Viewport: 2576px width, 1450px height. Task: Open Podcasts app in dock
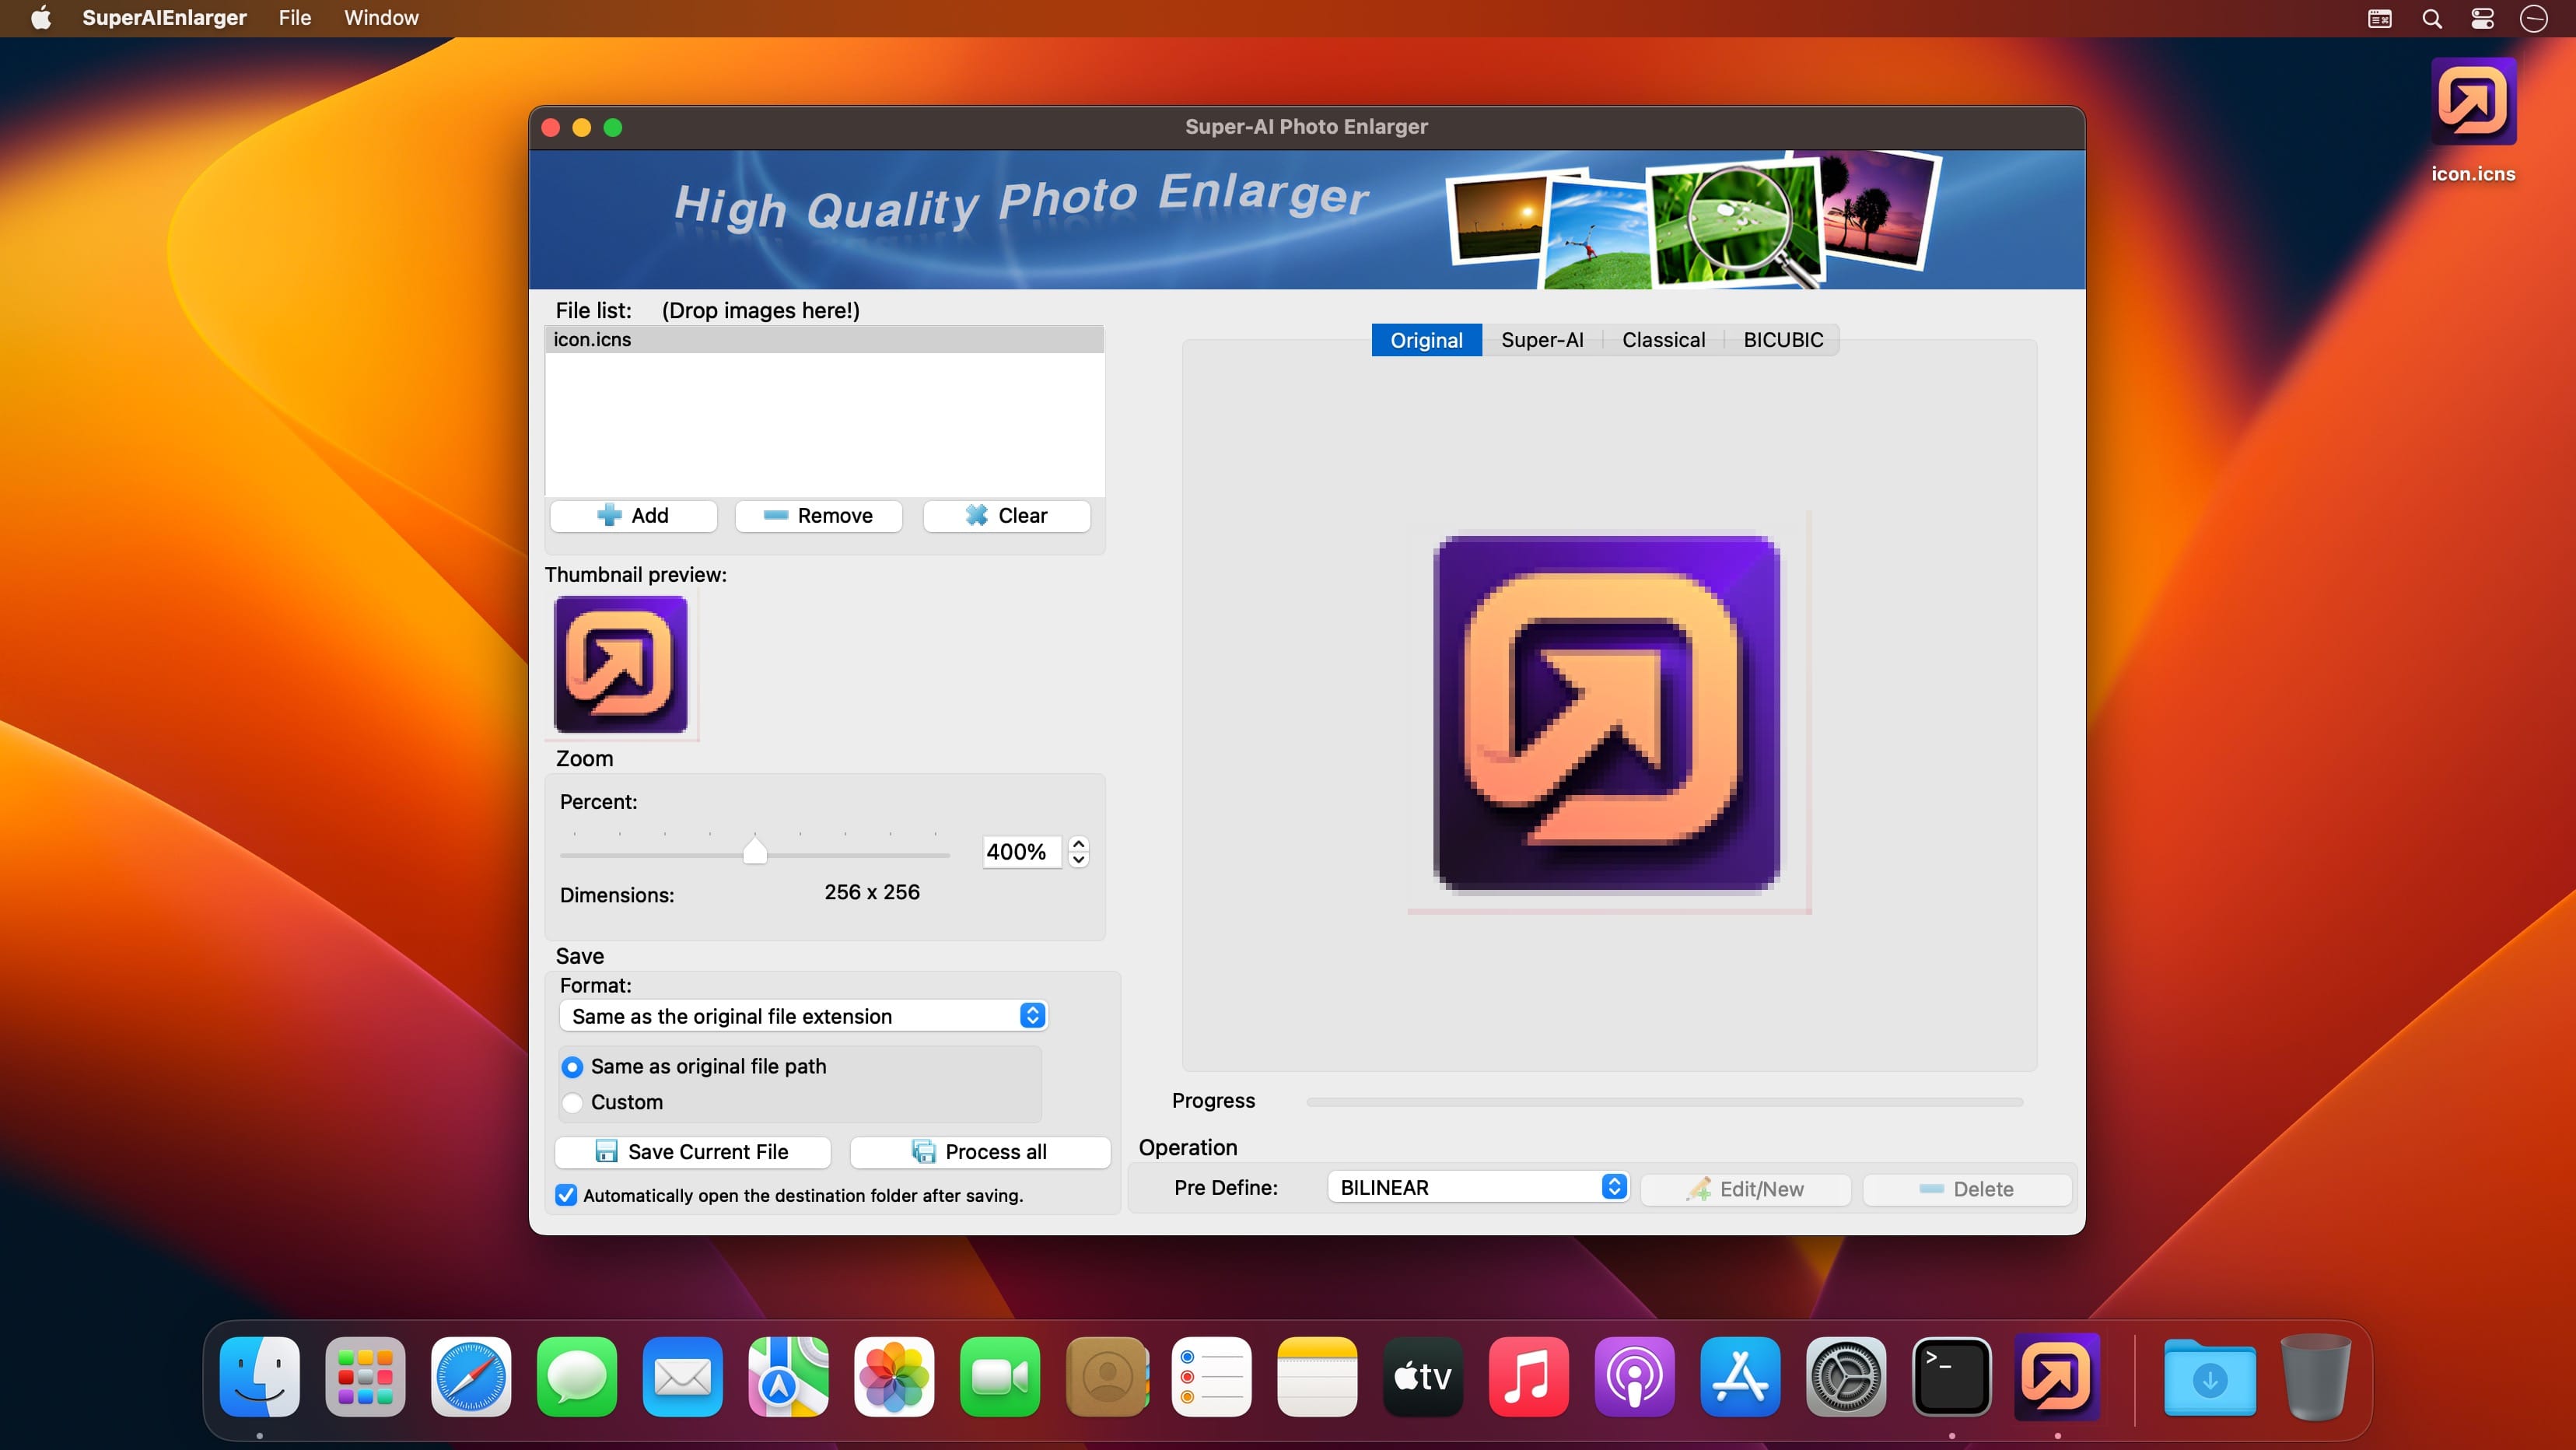(x=1635, y=1377)
